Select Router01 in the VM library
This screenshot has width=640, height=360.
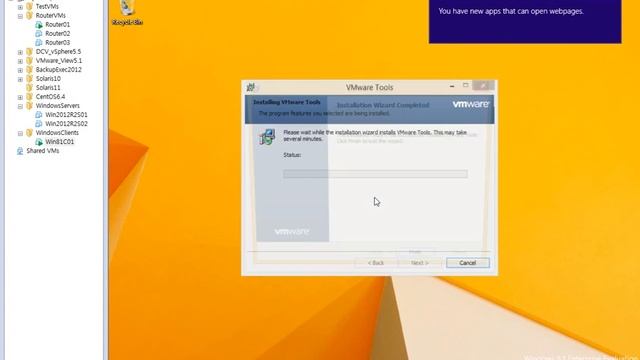coord(58,24)
